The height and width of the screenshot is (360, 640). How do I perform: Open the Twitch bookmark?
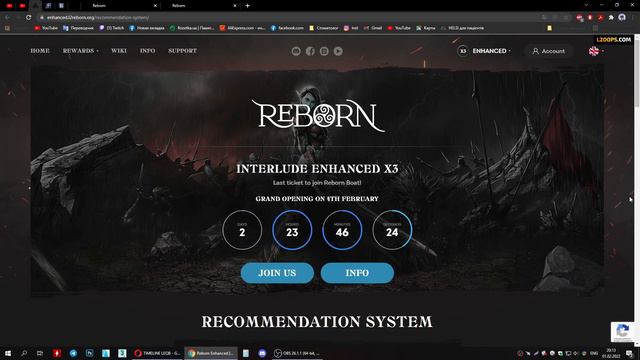[x=112, y=28]
